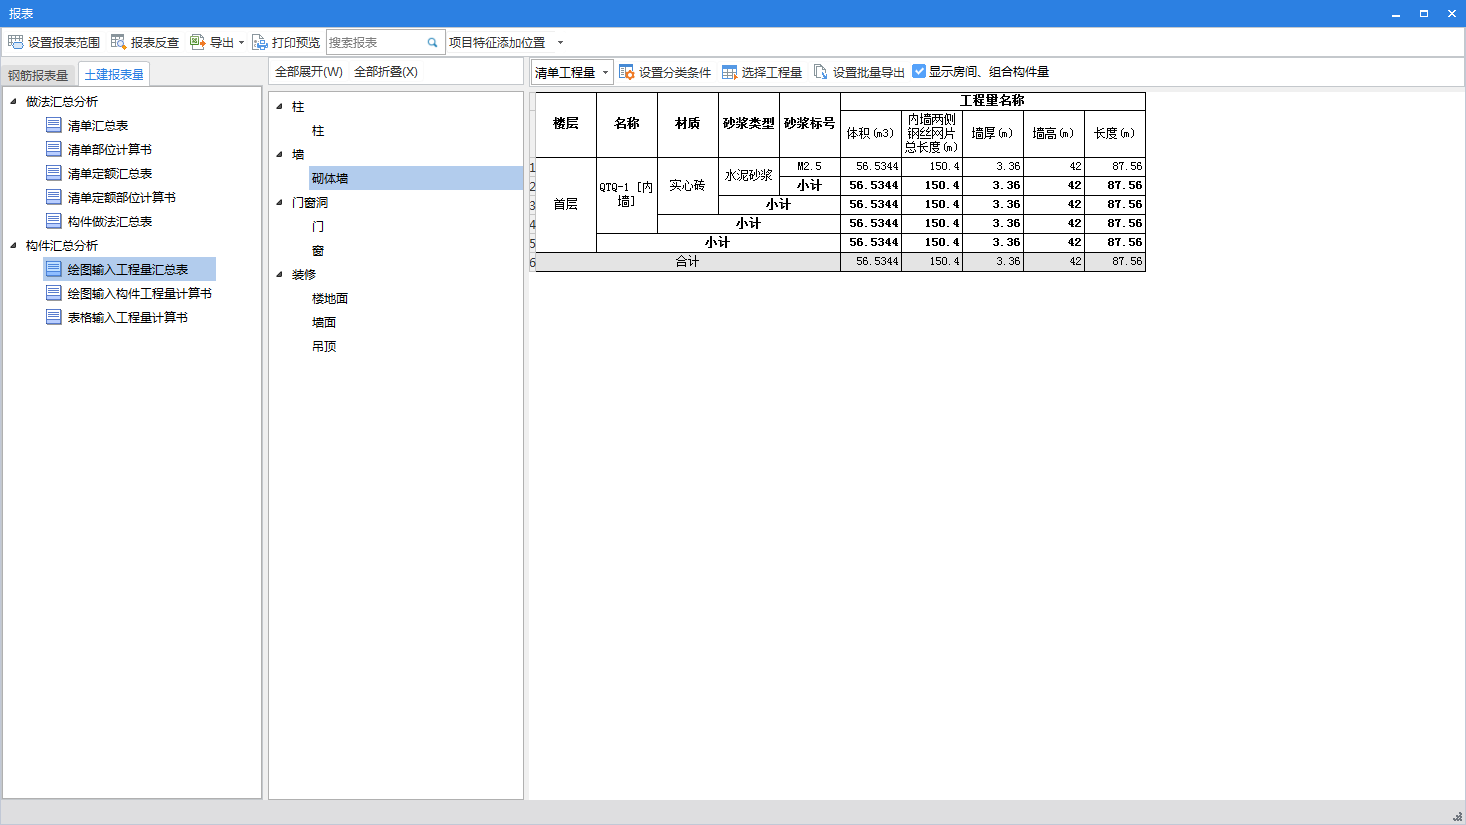Click the 设置批量导出 icon
The image size is (1466, 825).
[820, 72]
